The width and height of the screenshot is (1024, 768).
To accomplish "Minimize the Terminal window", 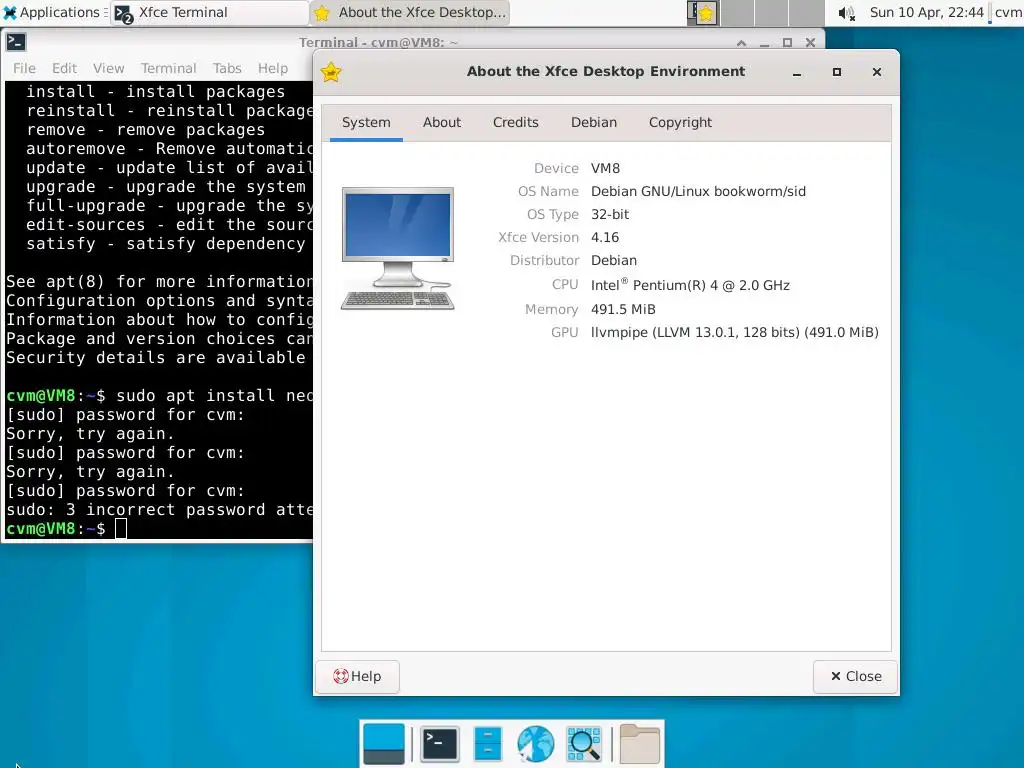I will (x=764, y=42).
